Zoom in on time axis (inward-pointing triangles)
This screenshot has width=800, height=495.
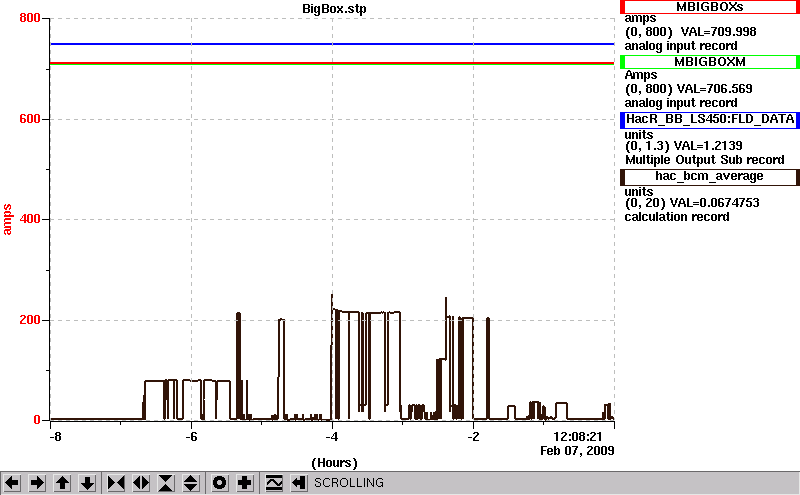coord(116,483)
